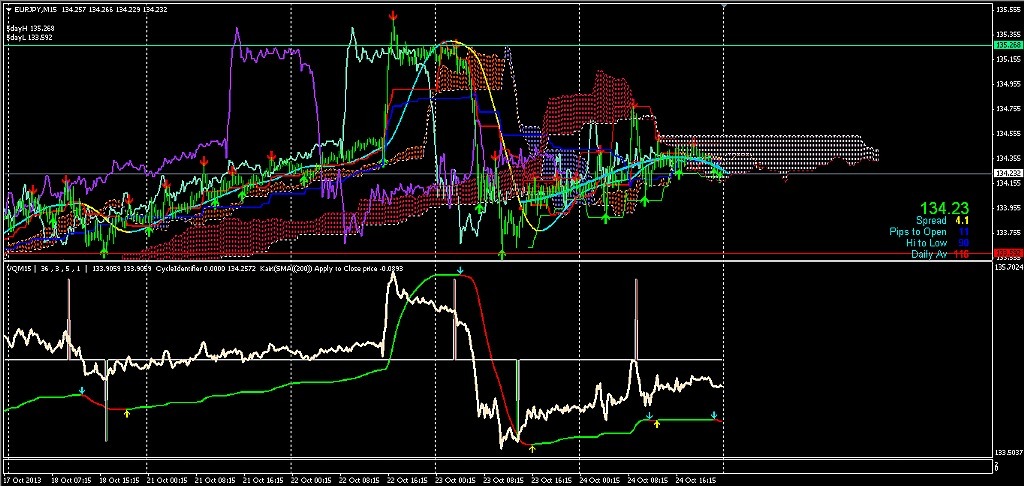Click the 22 Oct 16:15 time label

point(407,479)
